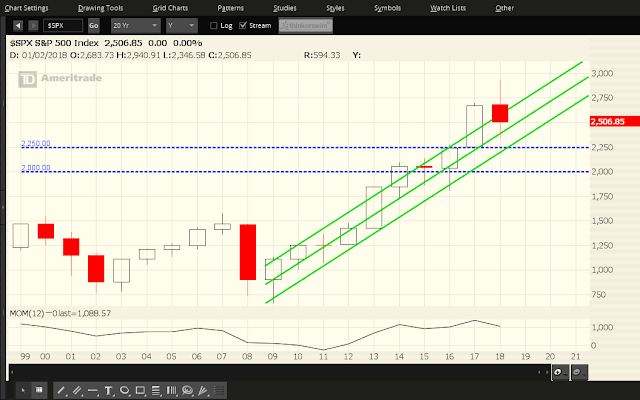
Task: Select the Fibonacci retracement lines tool
Action: (156, 391)
